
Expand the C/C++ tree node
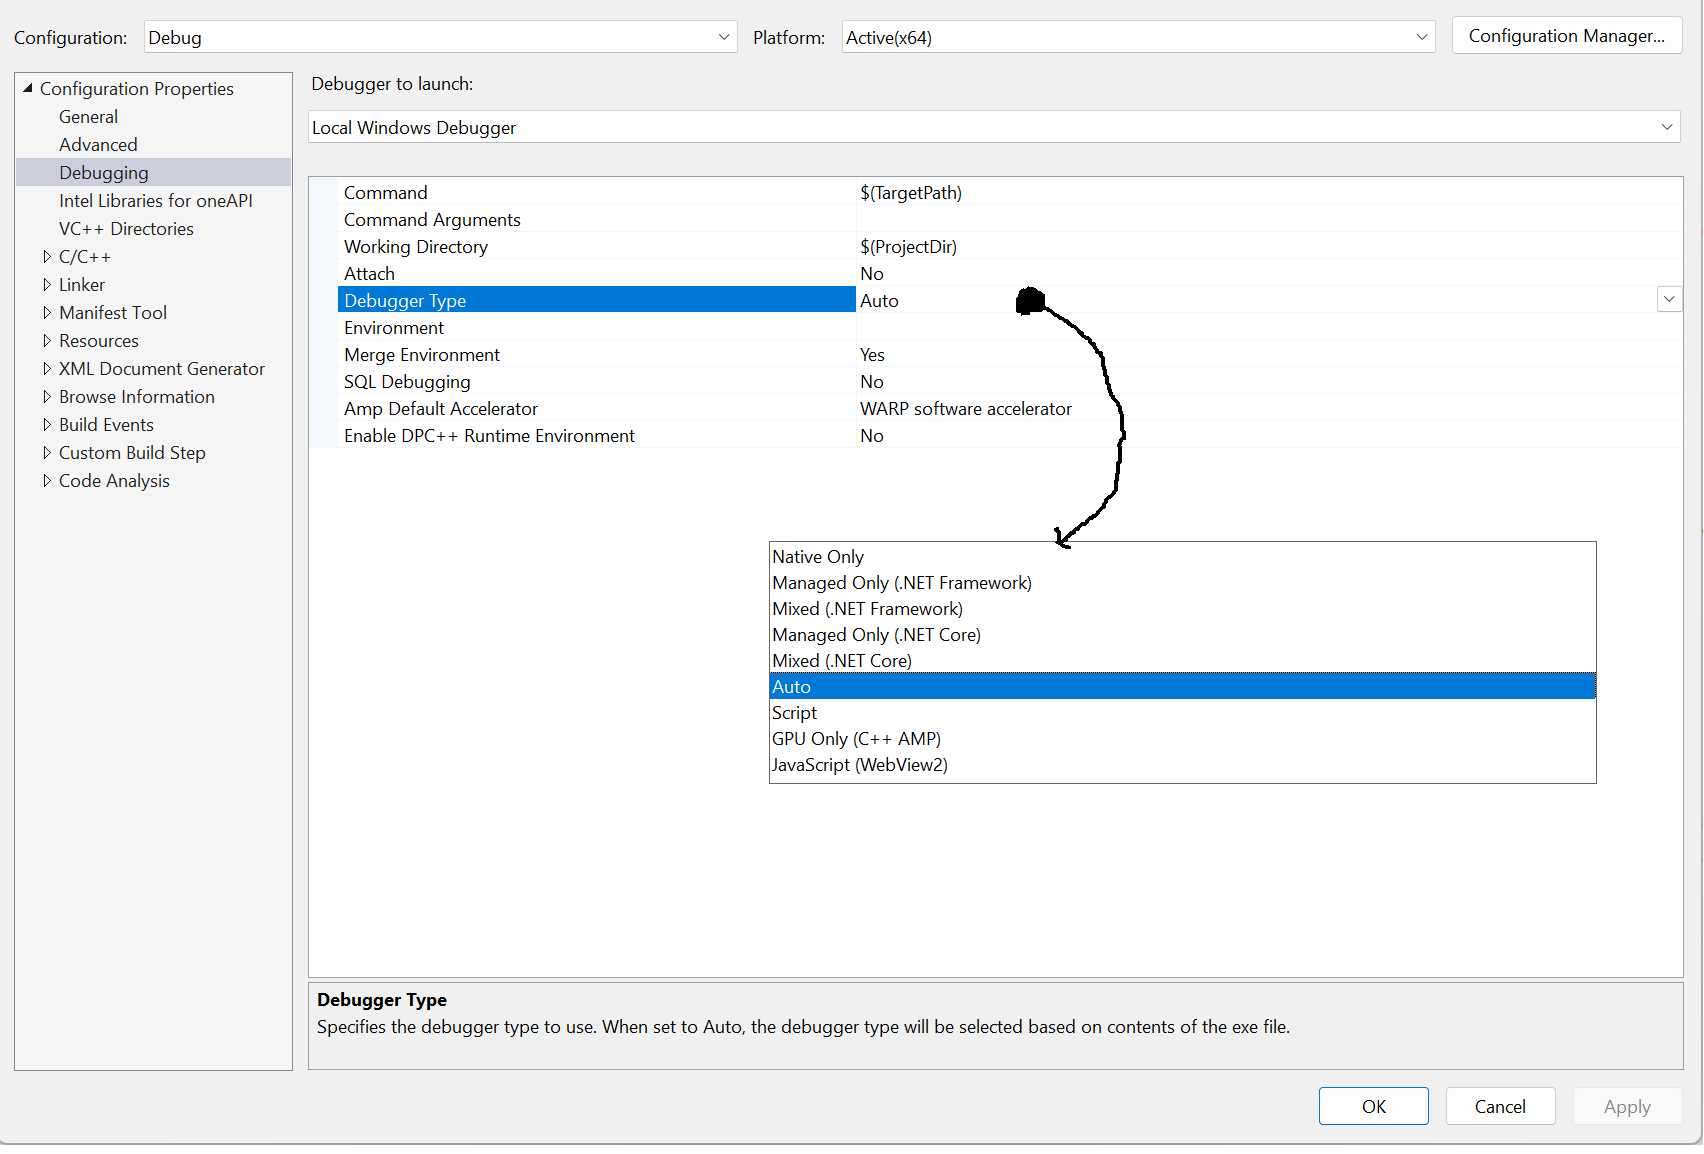click(x=47, y=257)
